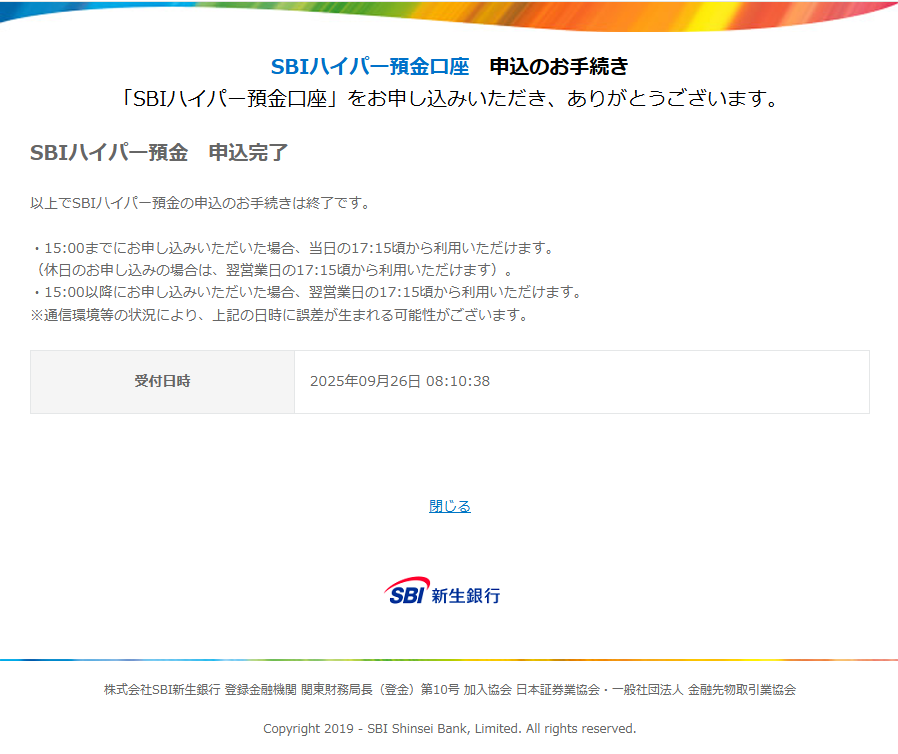Select the 受付日時 label cell

click(x=163, y=381)
